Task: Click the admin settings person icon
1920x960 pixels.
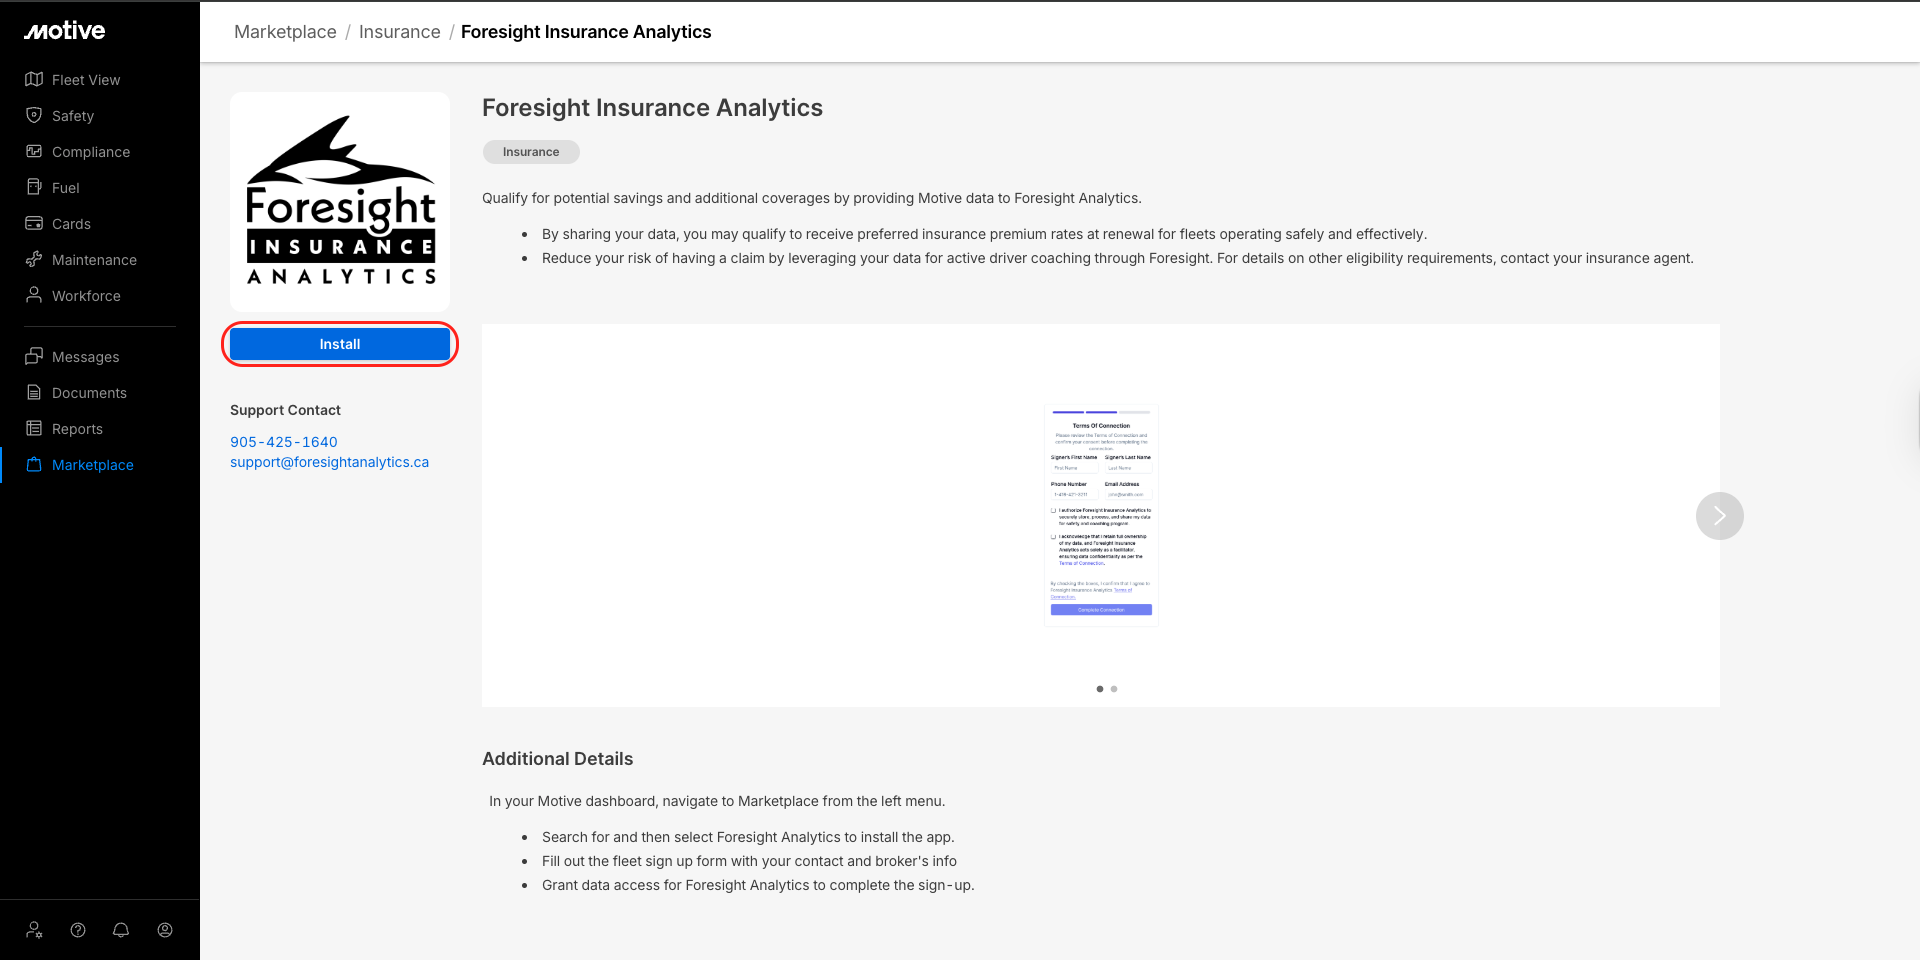Action: coord(35,930)
